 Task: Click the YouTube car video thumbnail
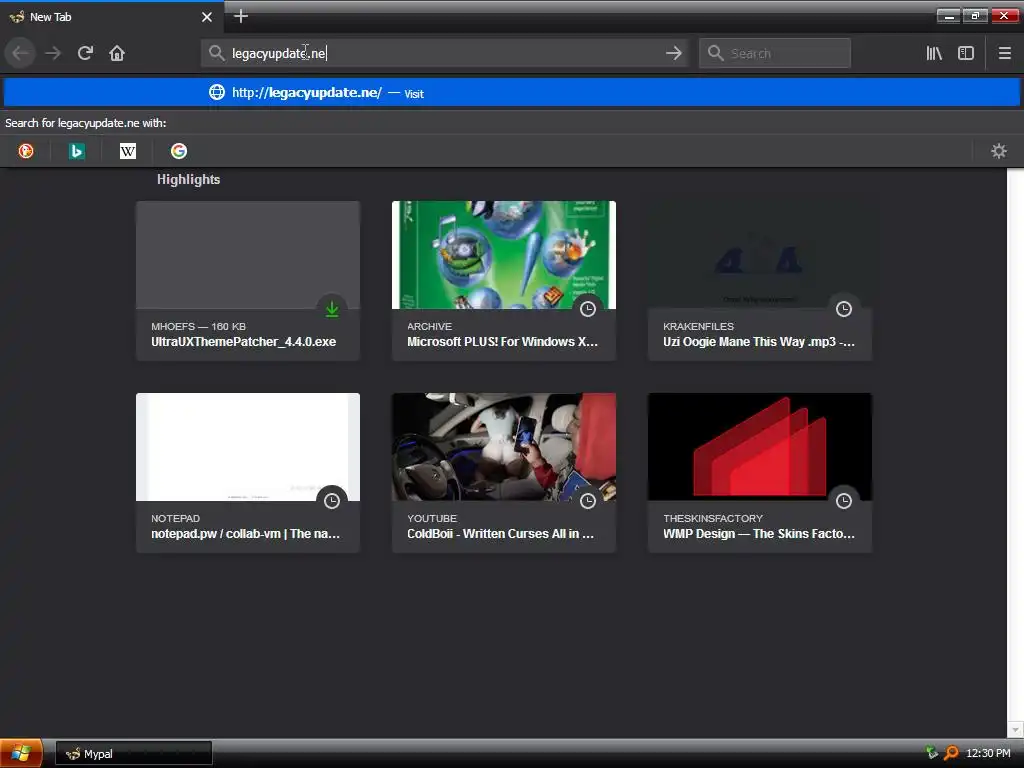[x=504, y=447]
